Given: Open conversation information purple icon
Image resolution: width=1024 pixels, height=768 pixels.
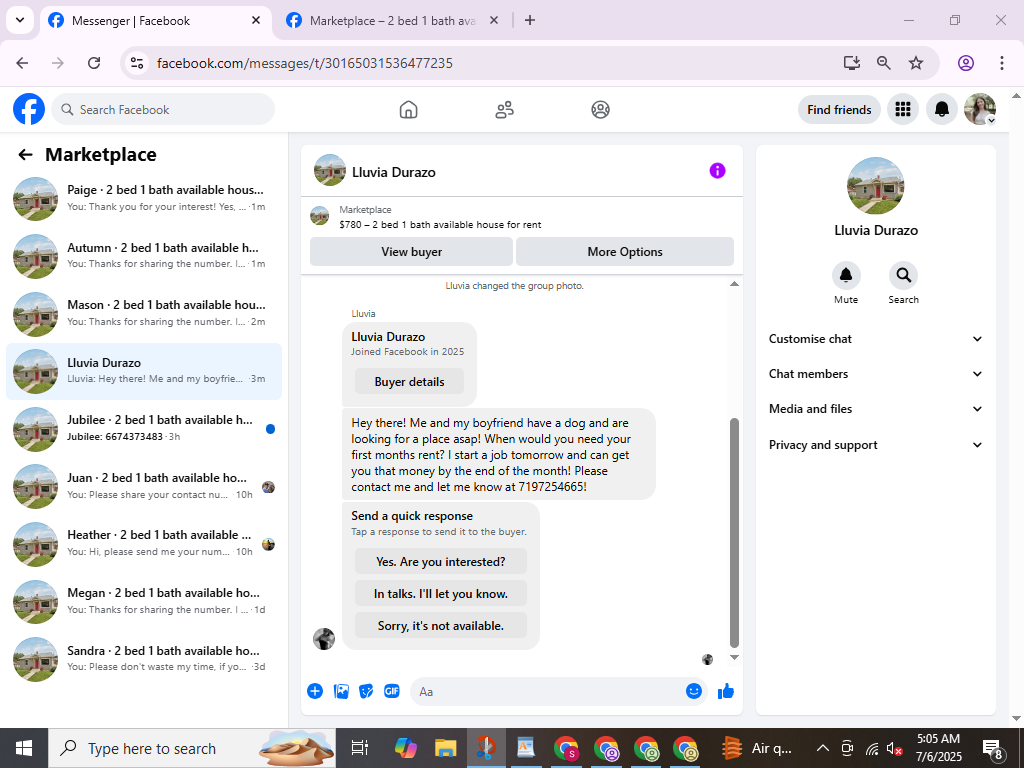Looking at the screenshot, I should pos(717,170).
